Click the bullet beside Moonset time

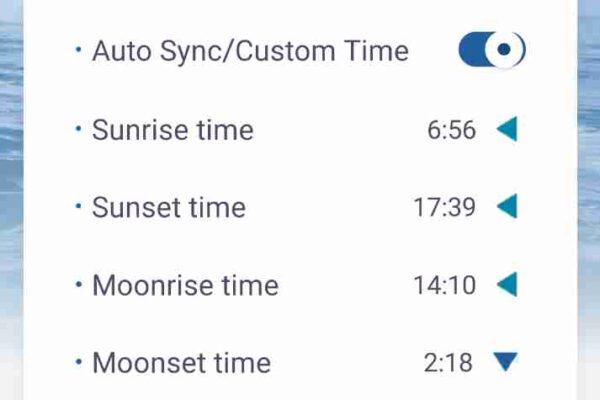coord(78,362)
